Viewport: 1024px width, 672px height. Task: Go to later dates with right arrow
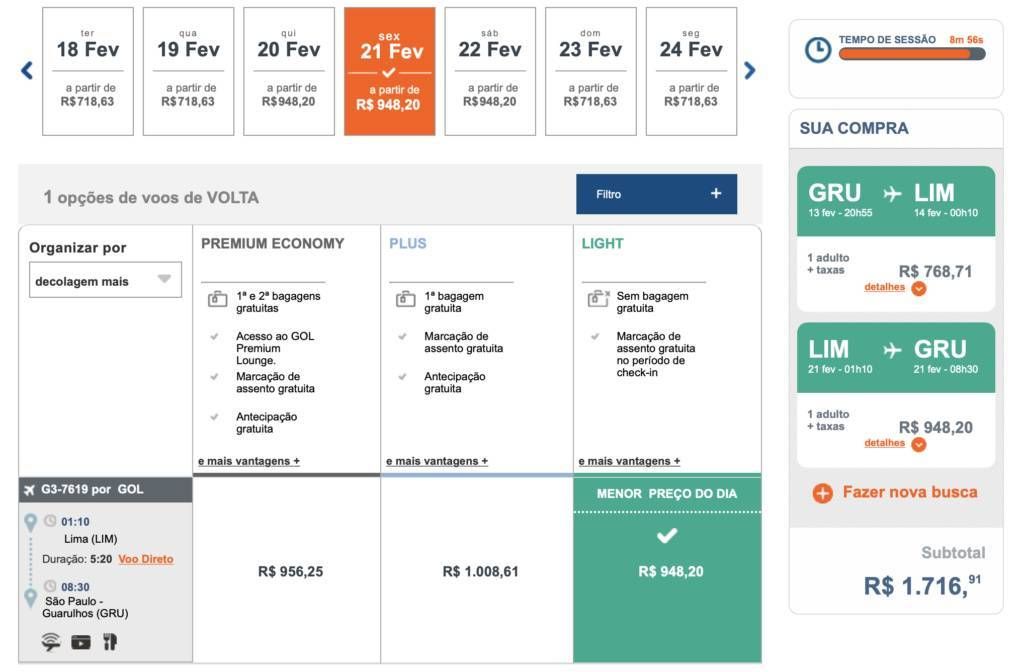[x=750, y=71]
